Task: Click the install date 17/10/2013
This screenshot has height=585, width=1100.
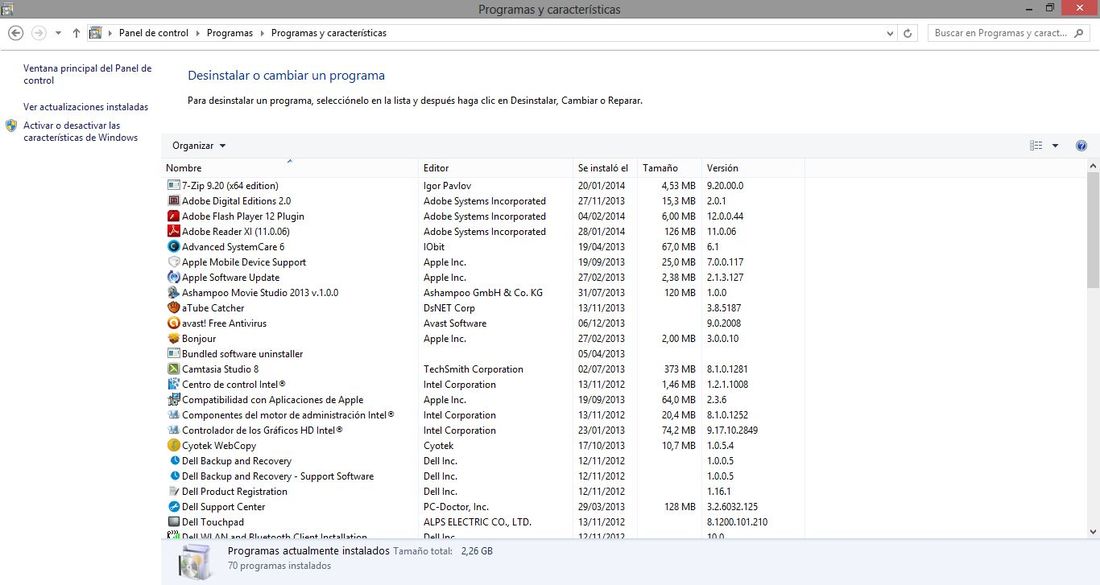Action: [601, 445]
